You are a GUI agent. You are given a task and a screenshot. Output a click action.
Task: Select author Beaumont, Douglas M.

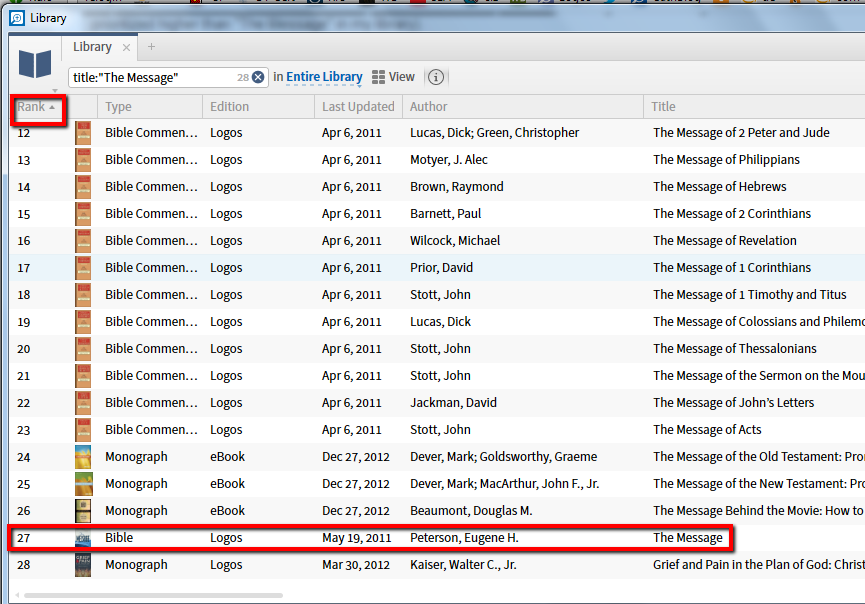[x=471, y=511]
